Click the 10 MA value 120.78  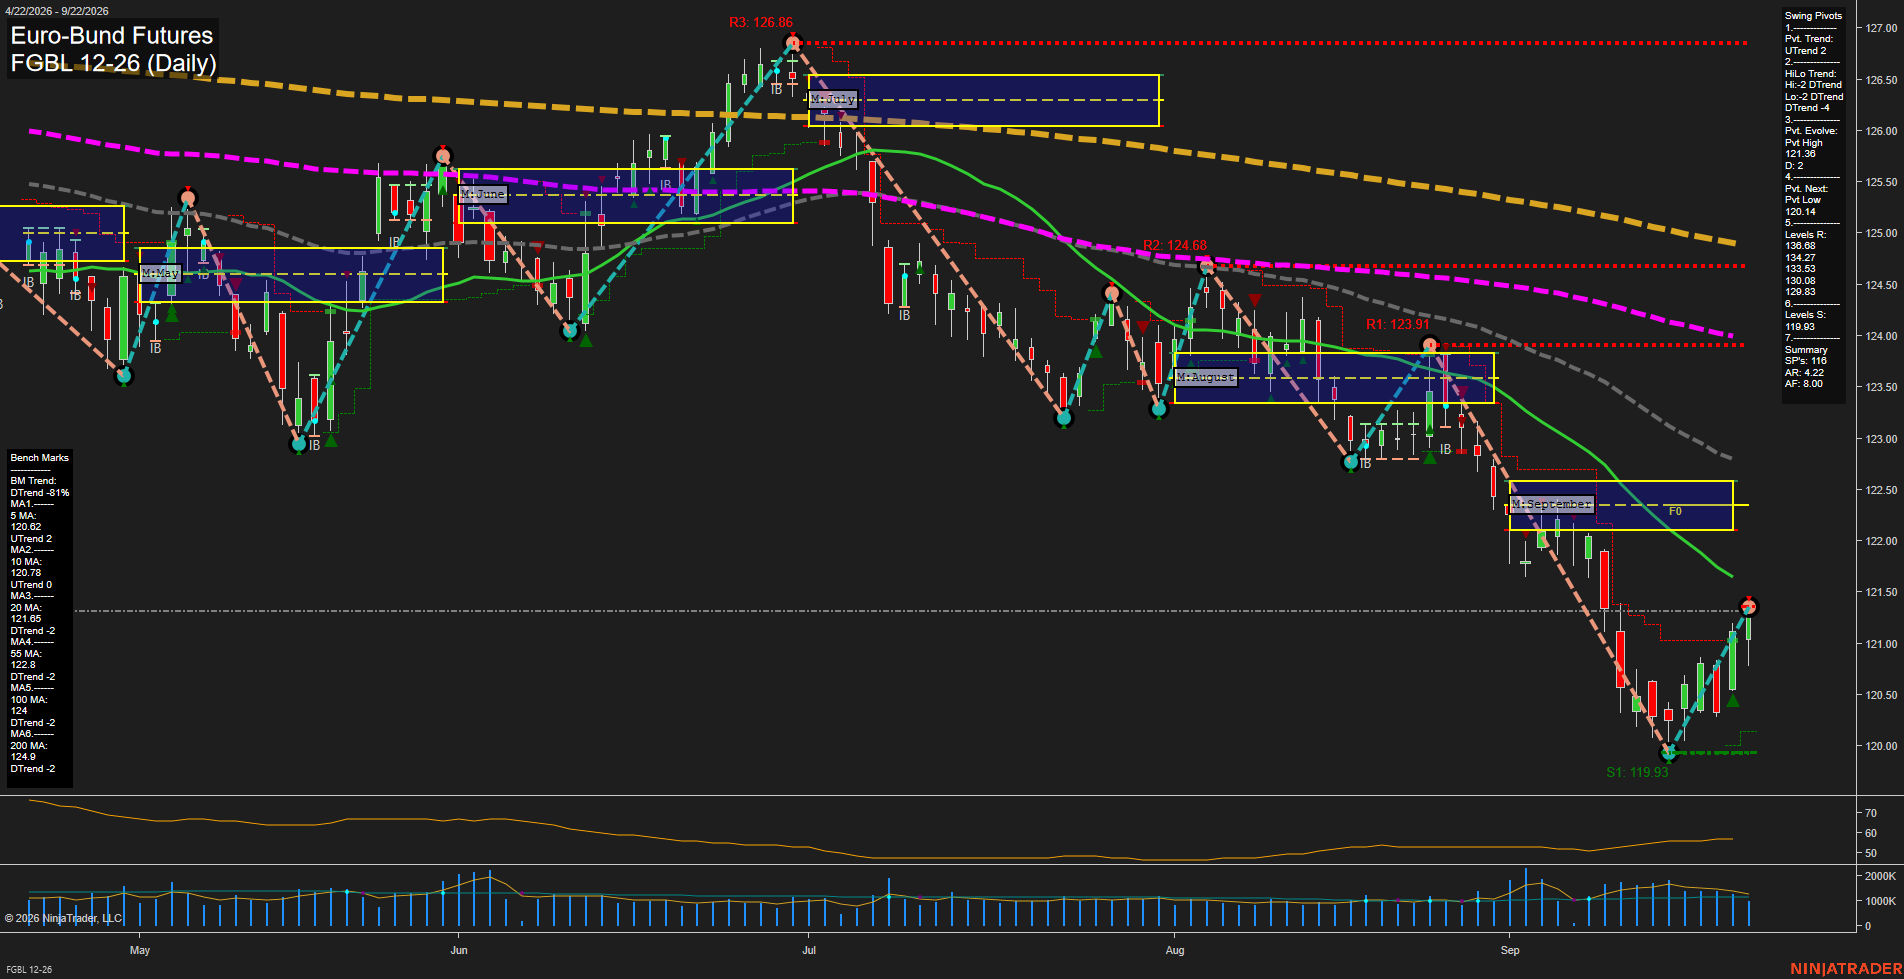(x=26, y=573)
